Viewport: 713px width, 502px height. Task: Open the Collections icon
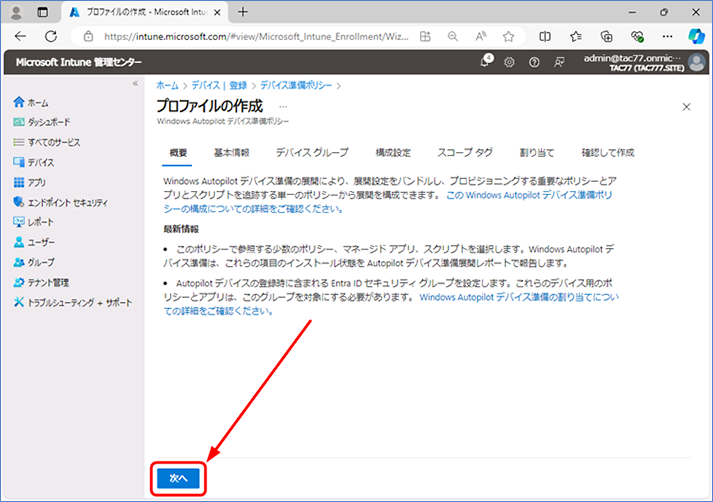point(607,36)
